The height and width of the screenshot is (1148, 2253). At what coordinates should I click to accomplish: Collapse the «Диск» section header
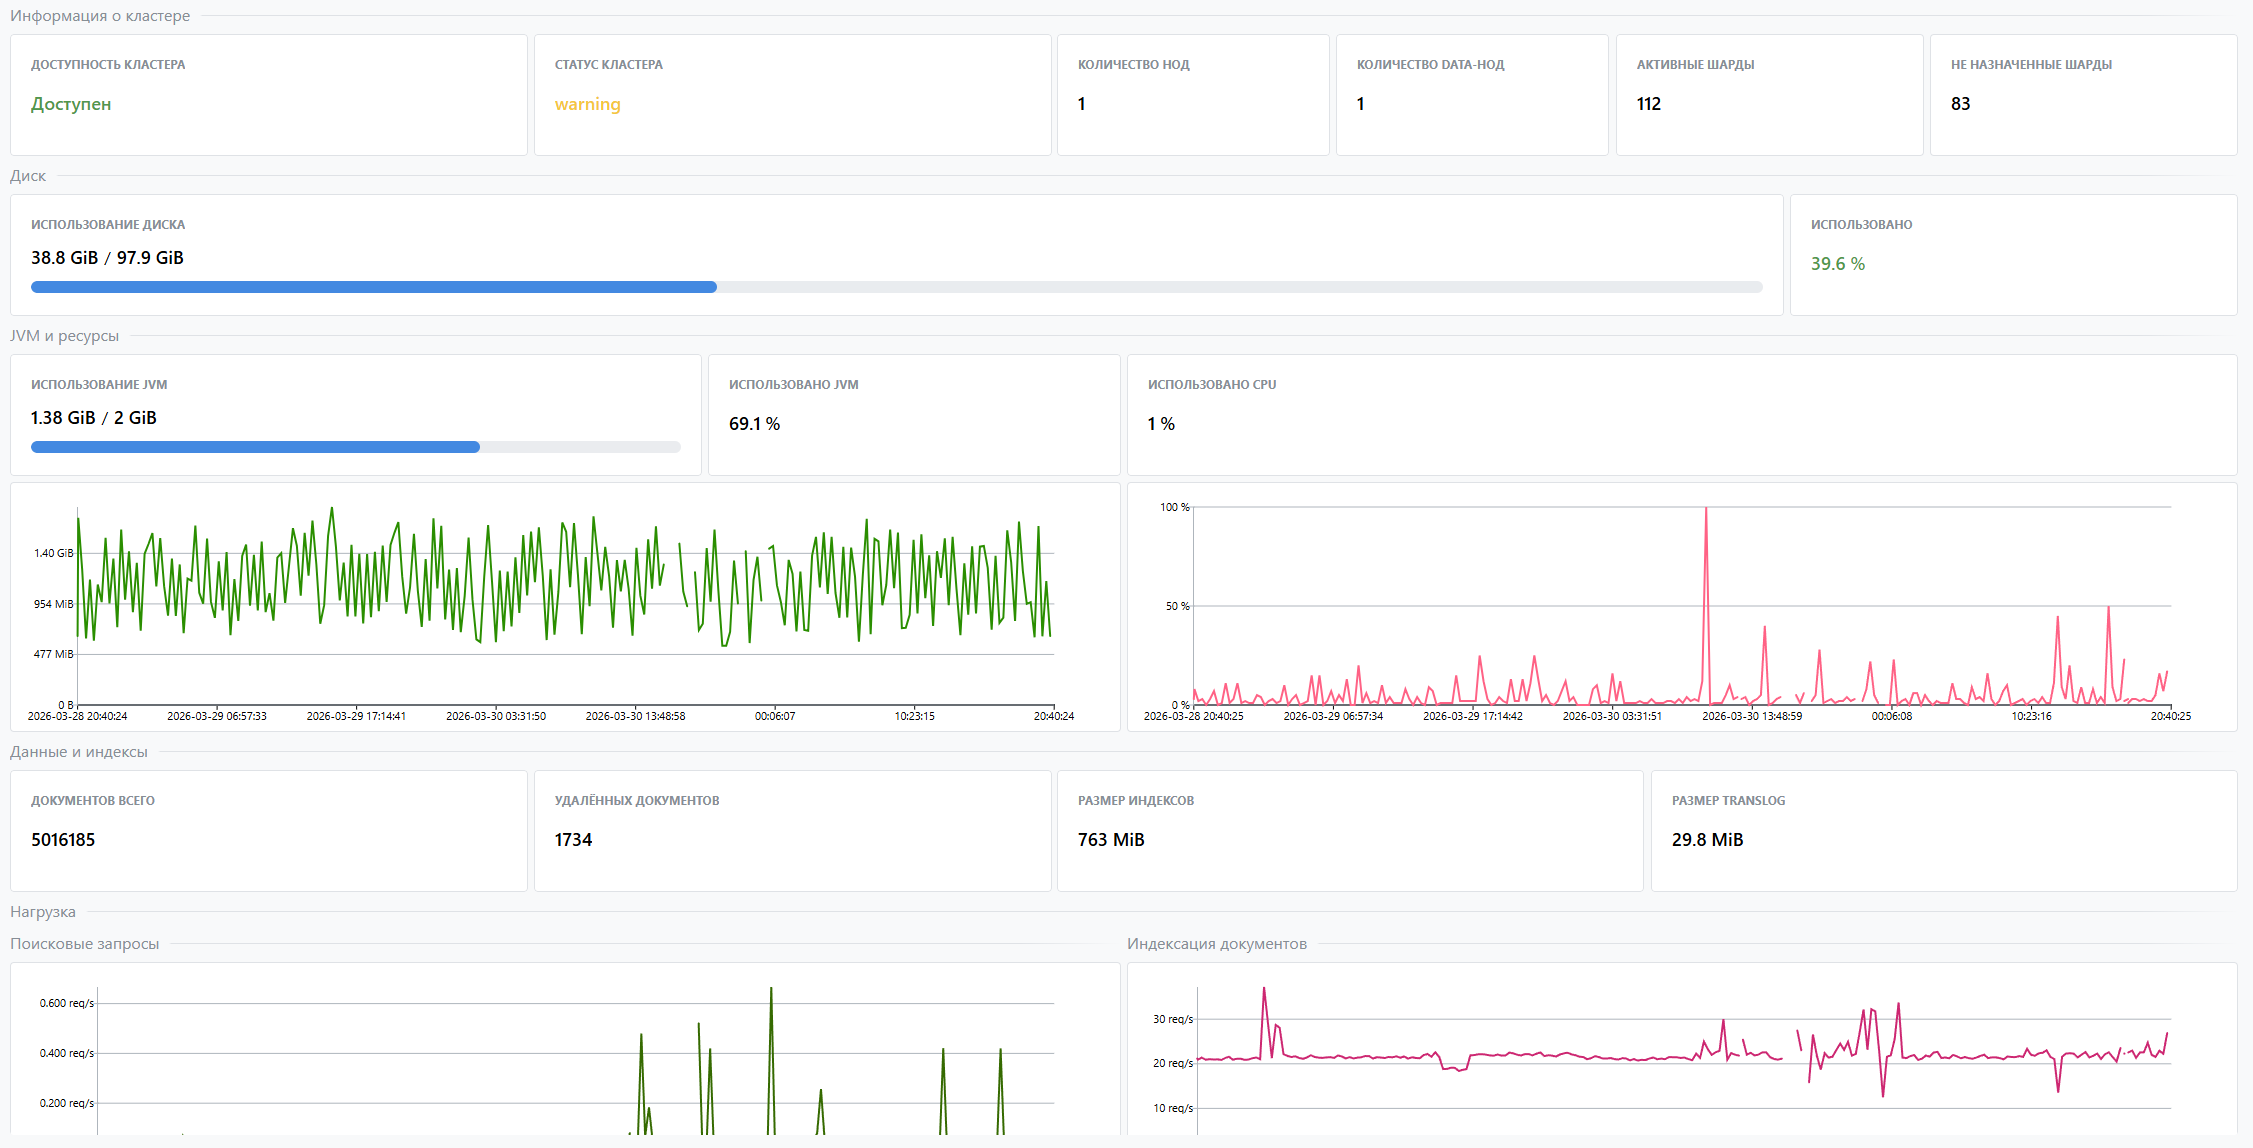(30, 176)
